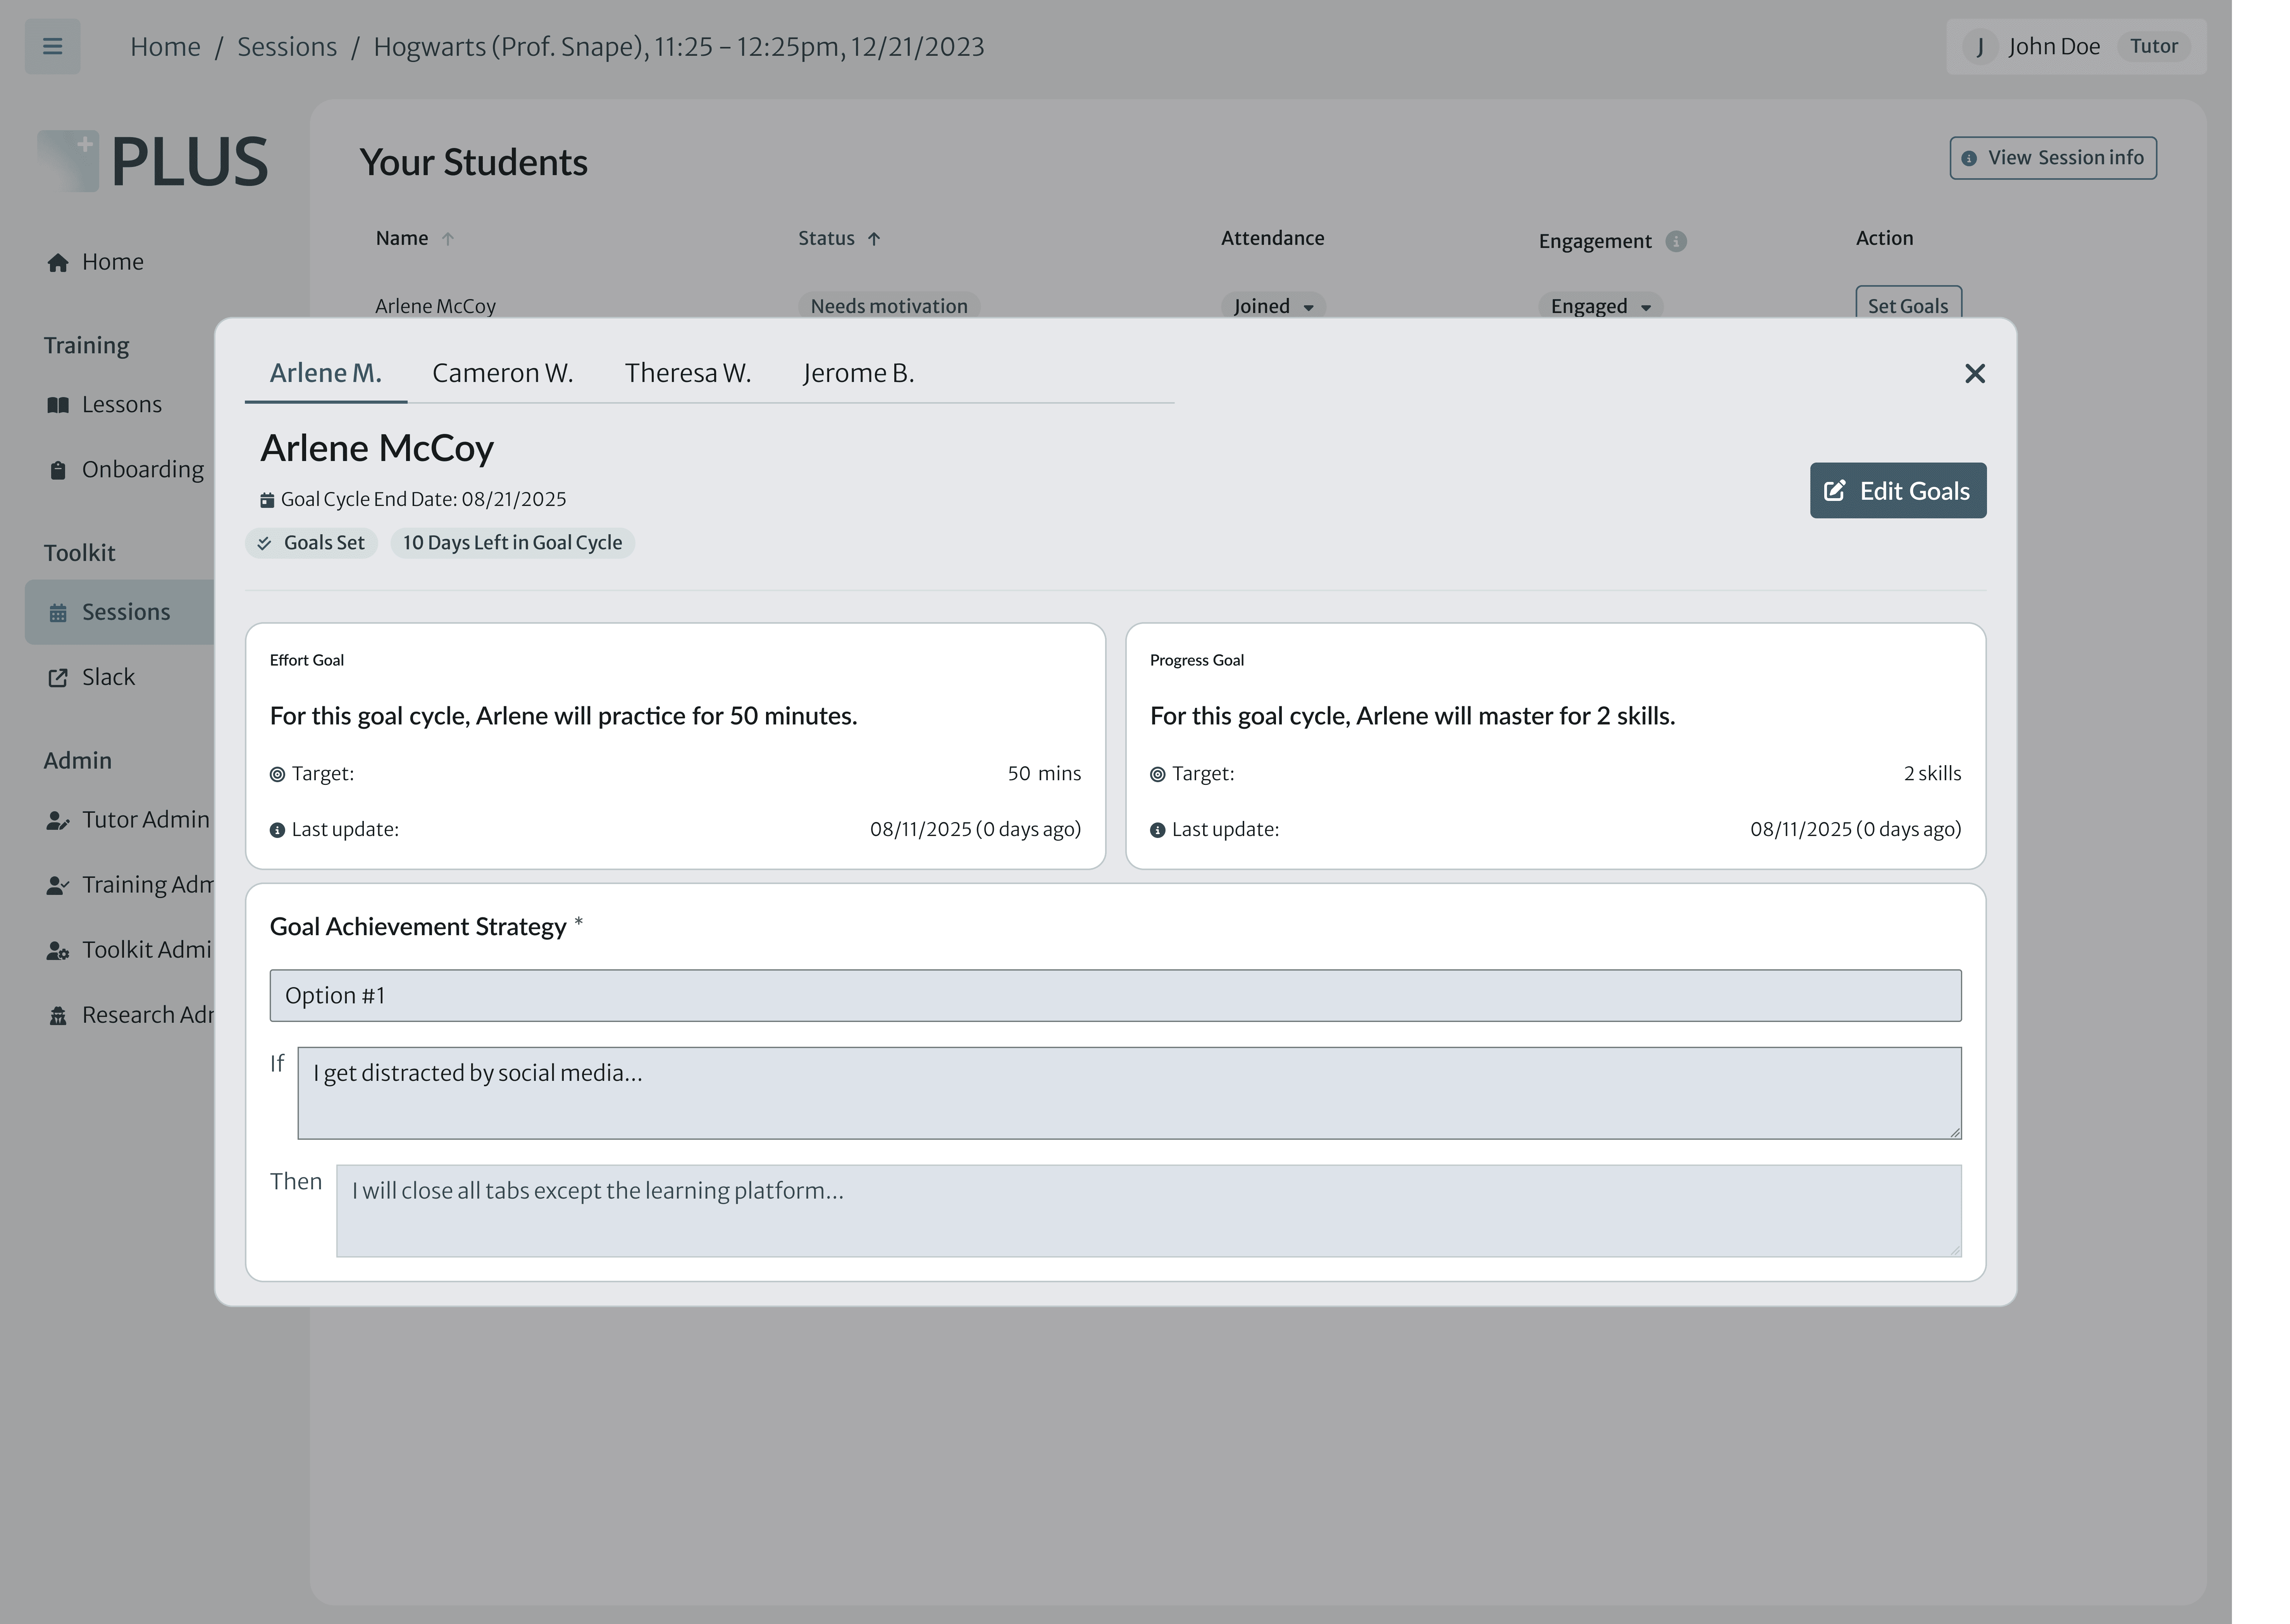The height and width of the screenshot is (1624, 2290).
Task: Go to Sessions breadcrumb link
Action: point(287,47)
